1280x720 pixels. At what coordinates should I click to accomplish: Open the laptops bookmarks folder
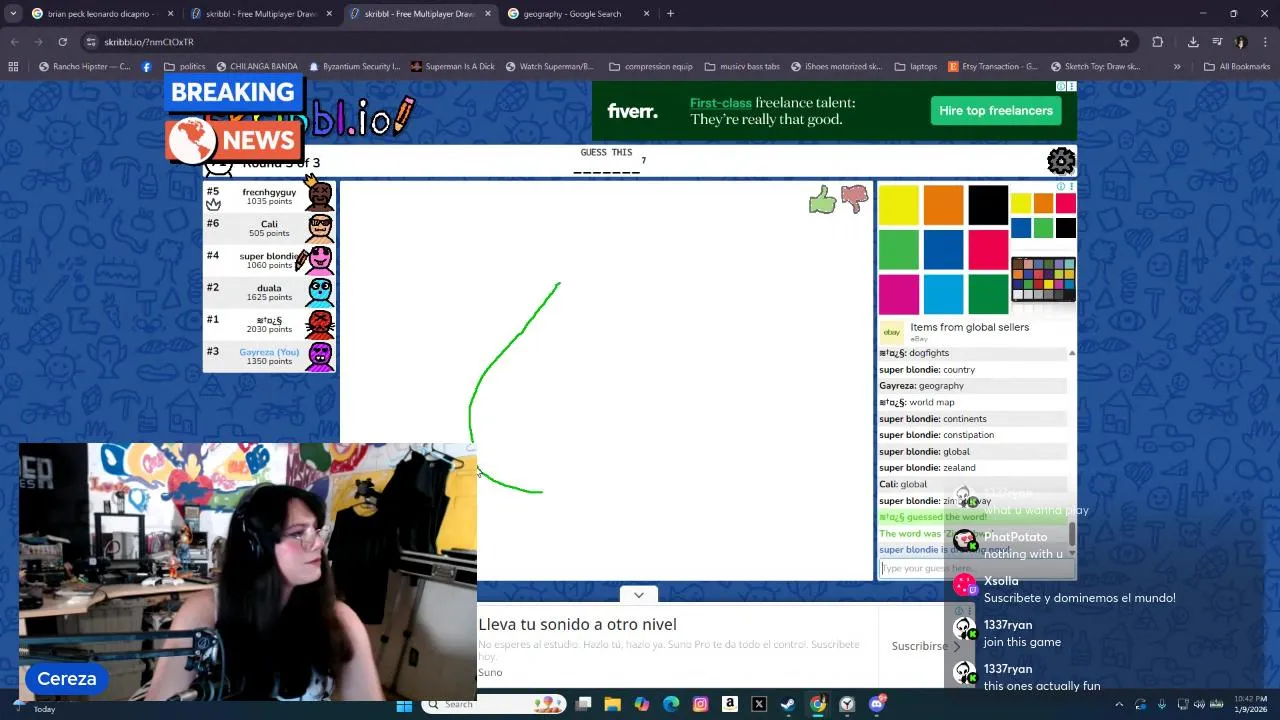(915, 67)
